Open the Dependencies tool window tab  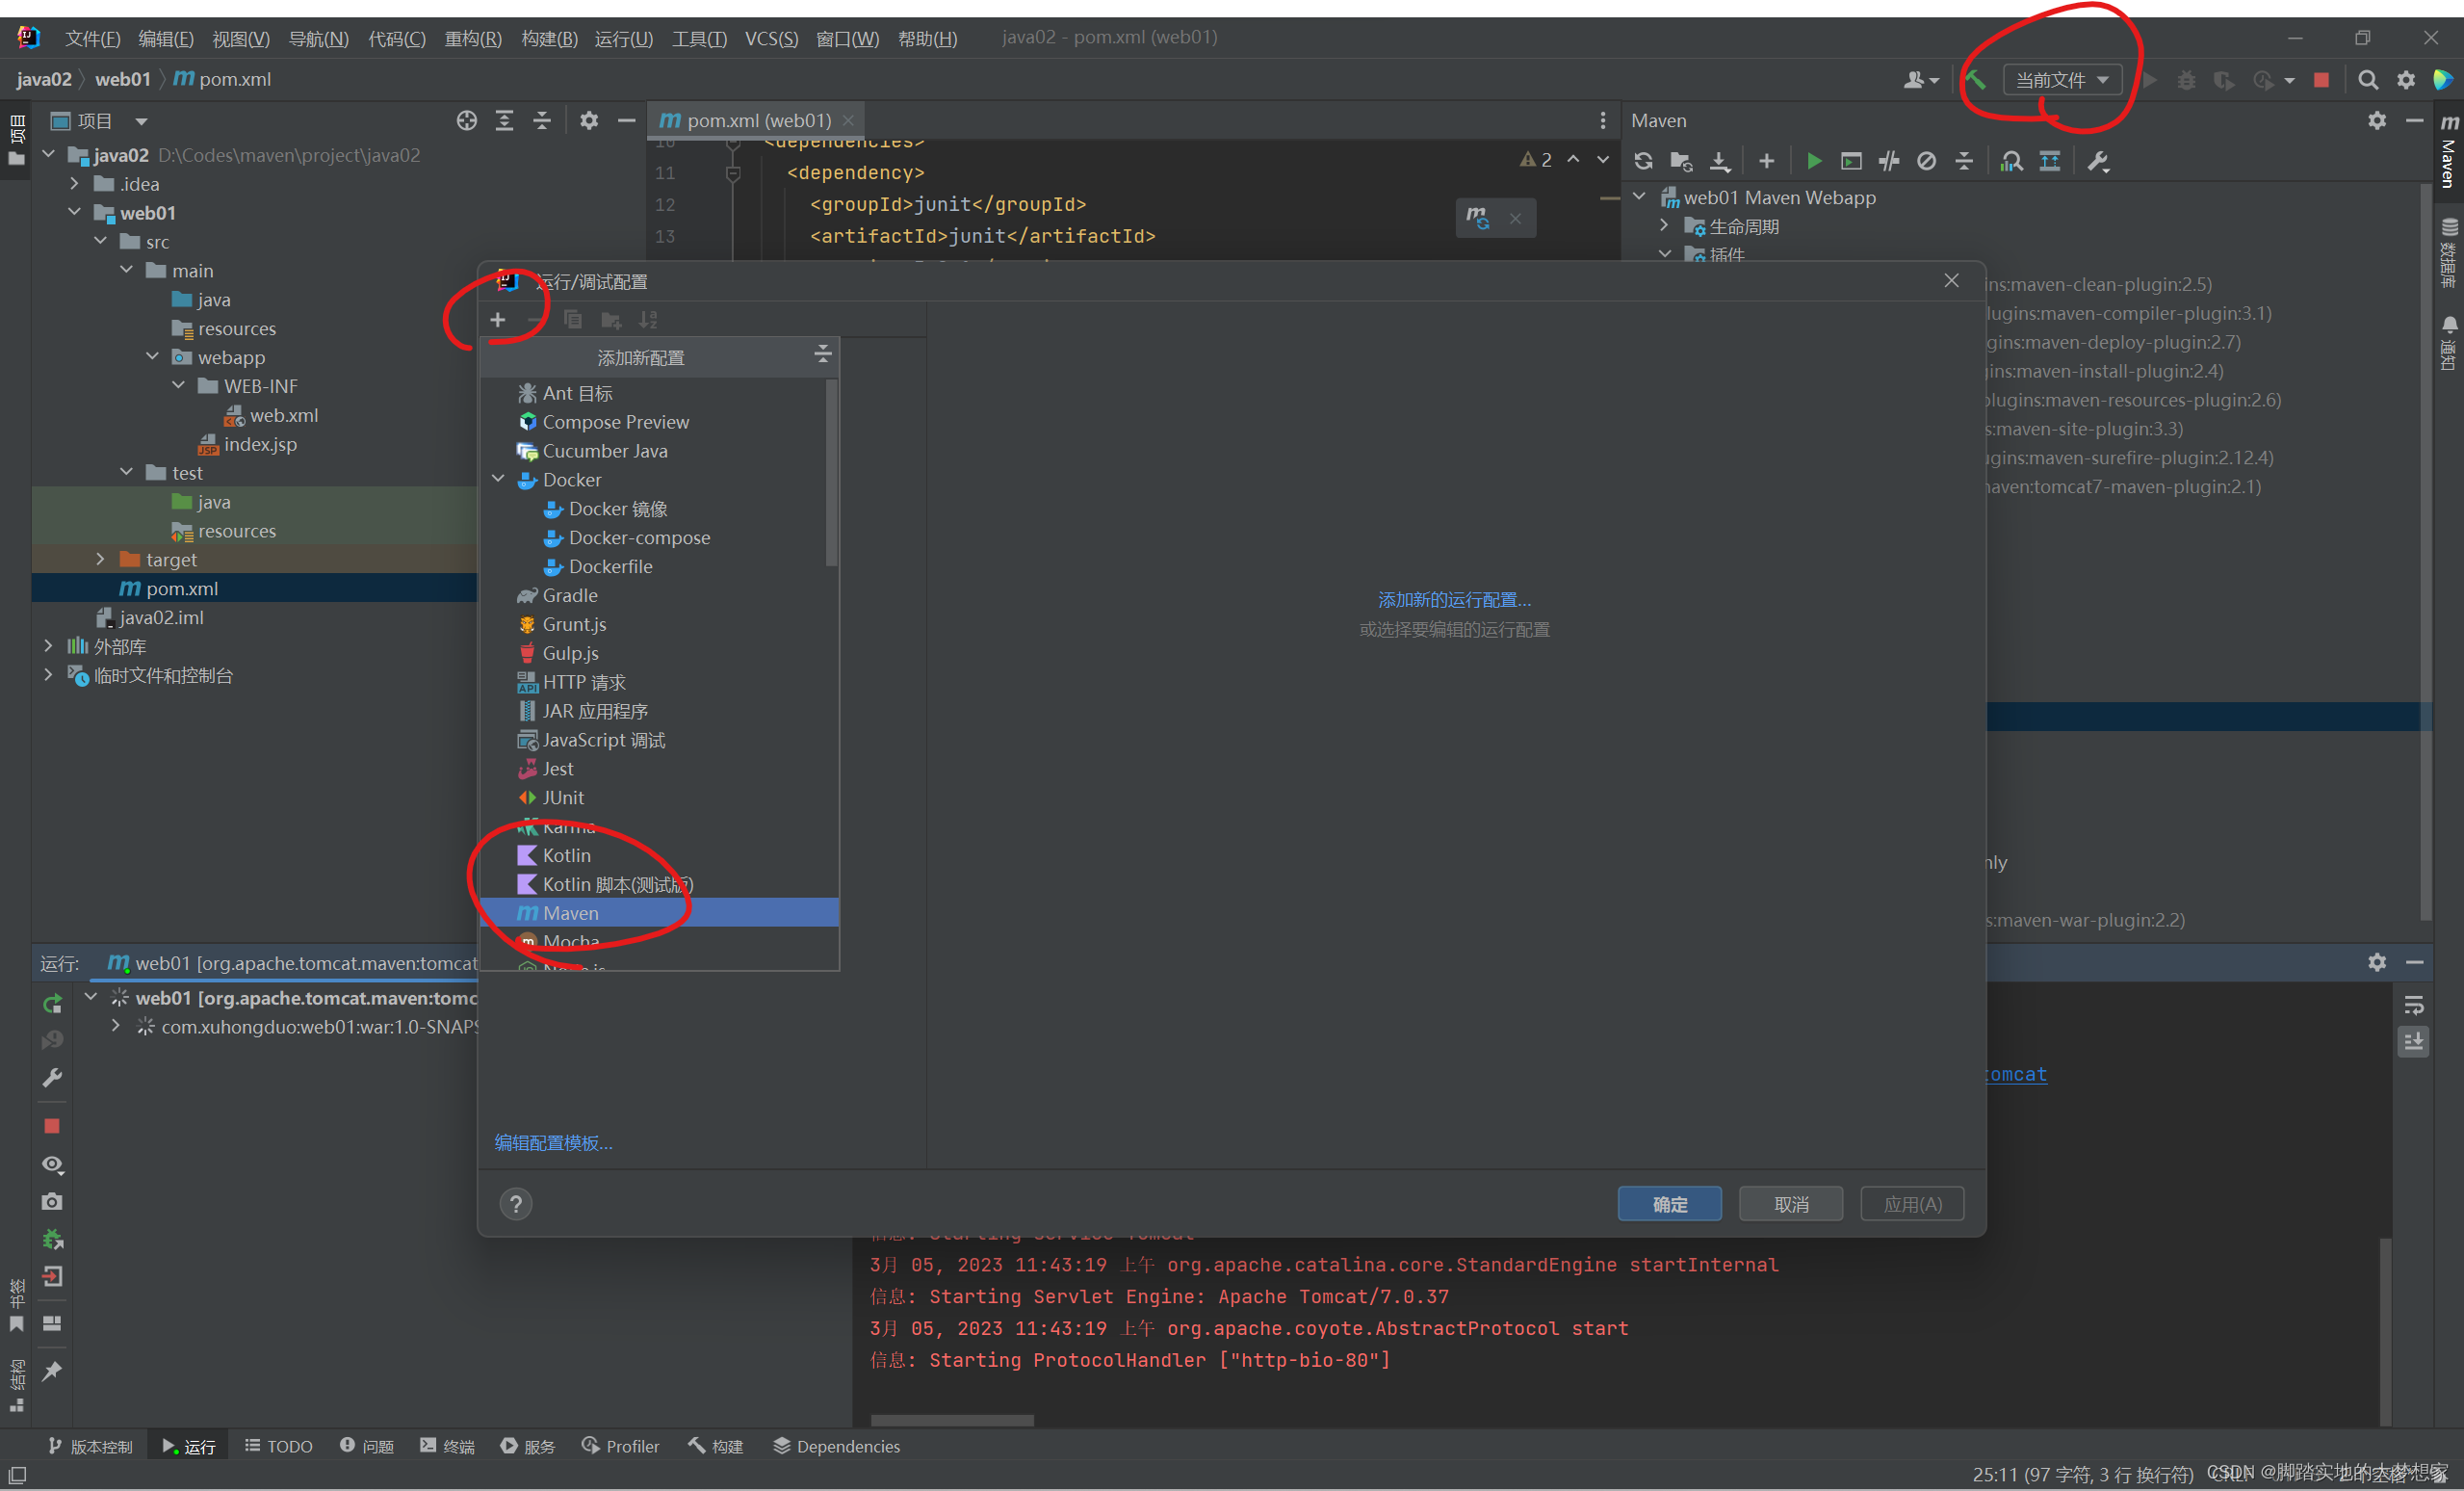click(x=837, y=1446)
